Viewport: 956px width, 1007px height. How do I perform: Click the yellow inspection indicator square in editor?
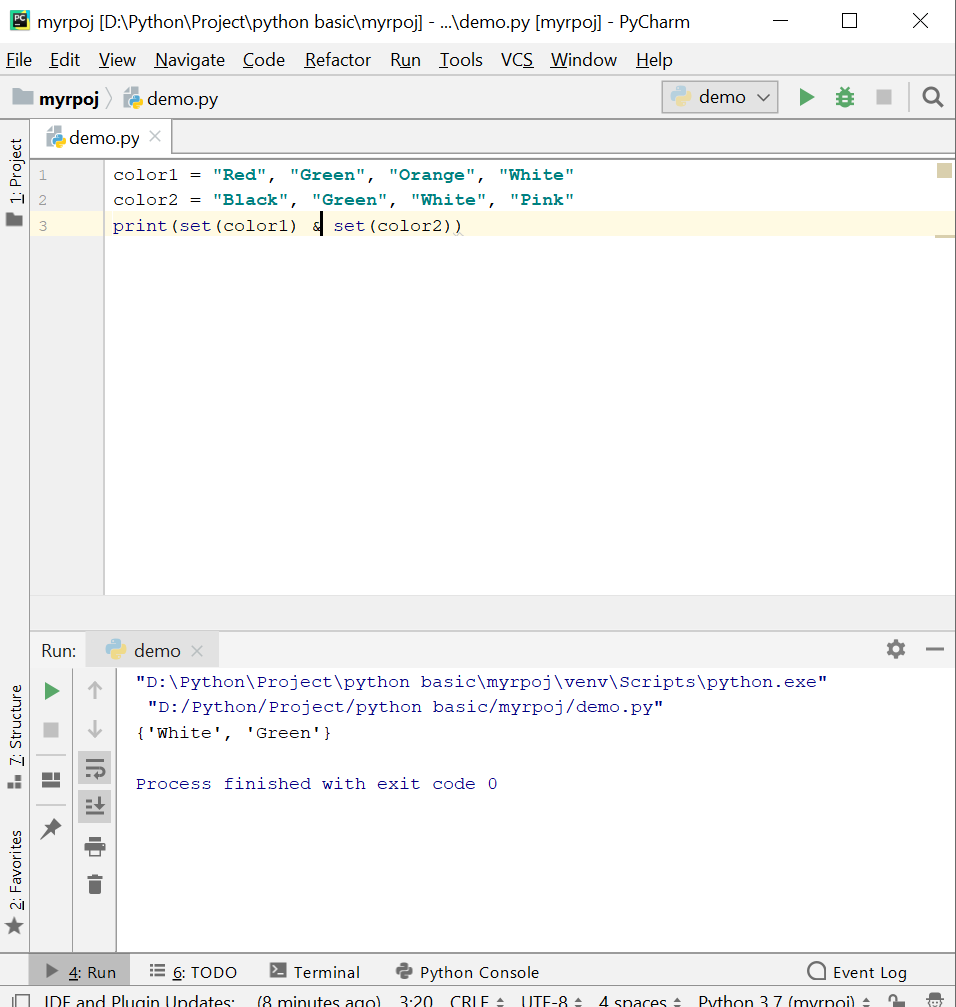pyautogui.click(x=944, y=171)
